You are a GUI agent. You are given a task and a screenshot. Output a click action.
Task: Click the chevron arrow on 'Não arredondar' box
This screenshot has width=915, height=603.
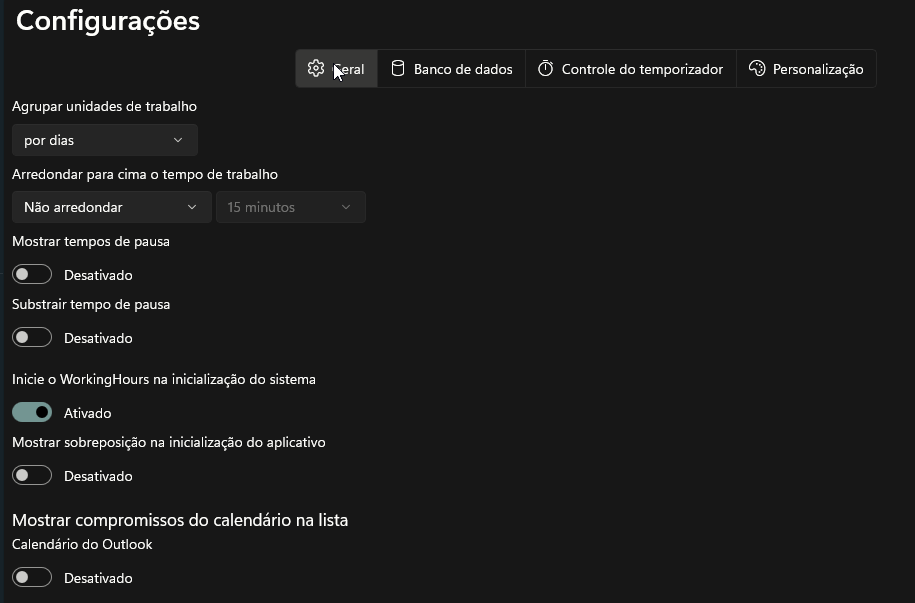pyautogui.click(x=192, y=207)
